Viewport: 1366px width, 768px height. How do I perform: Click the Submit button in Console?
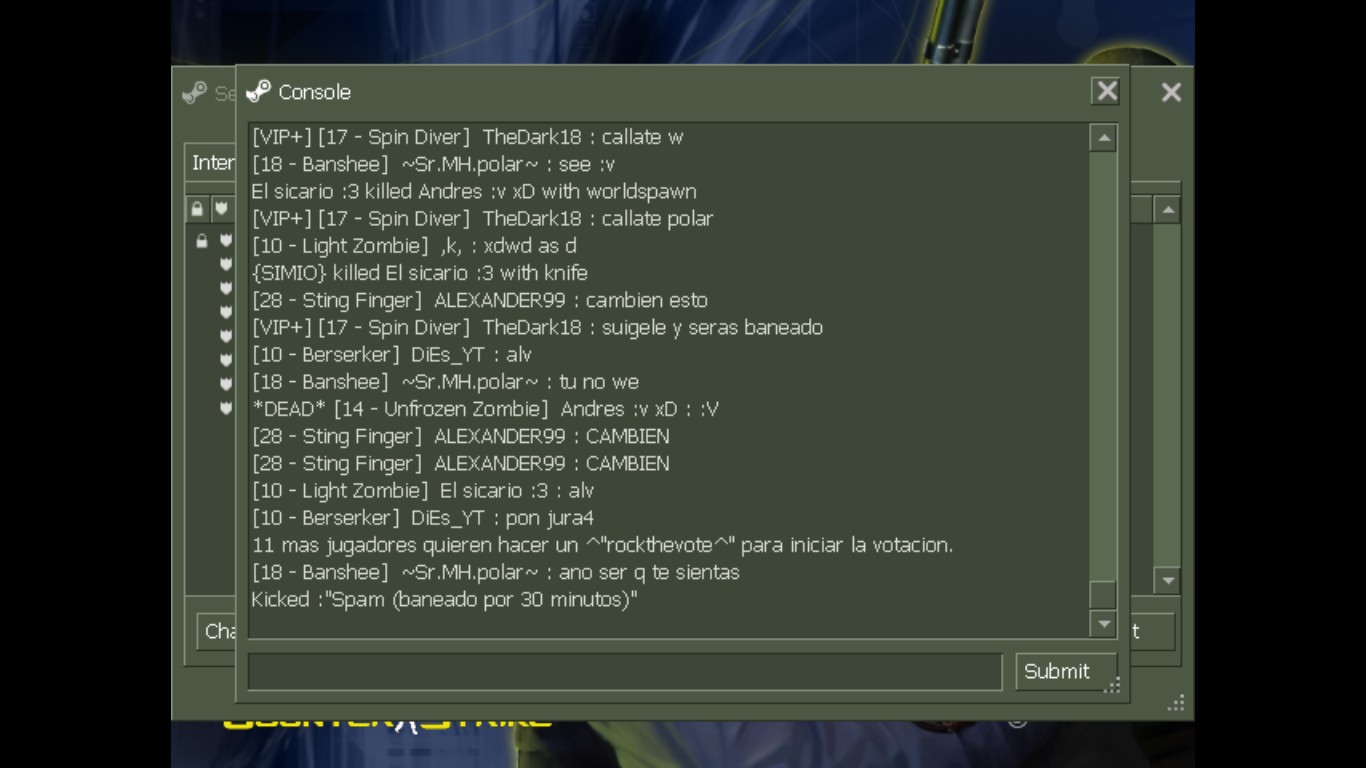click(1057, 671)
